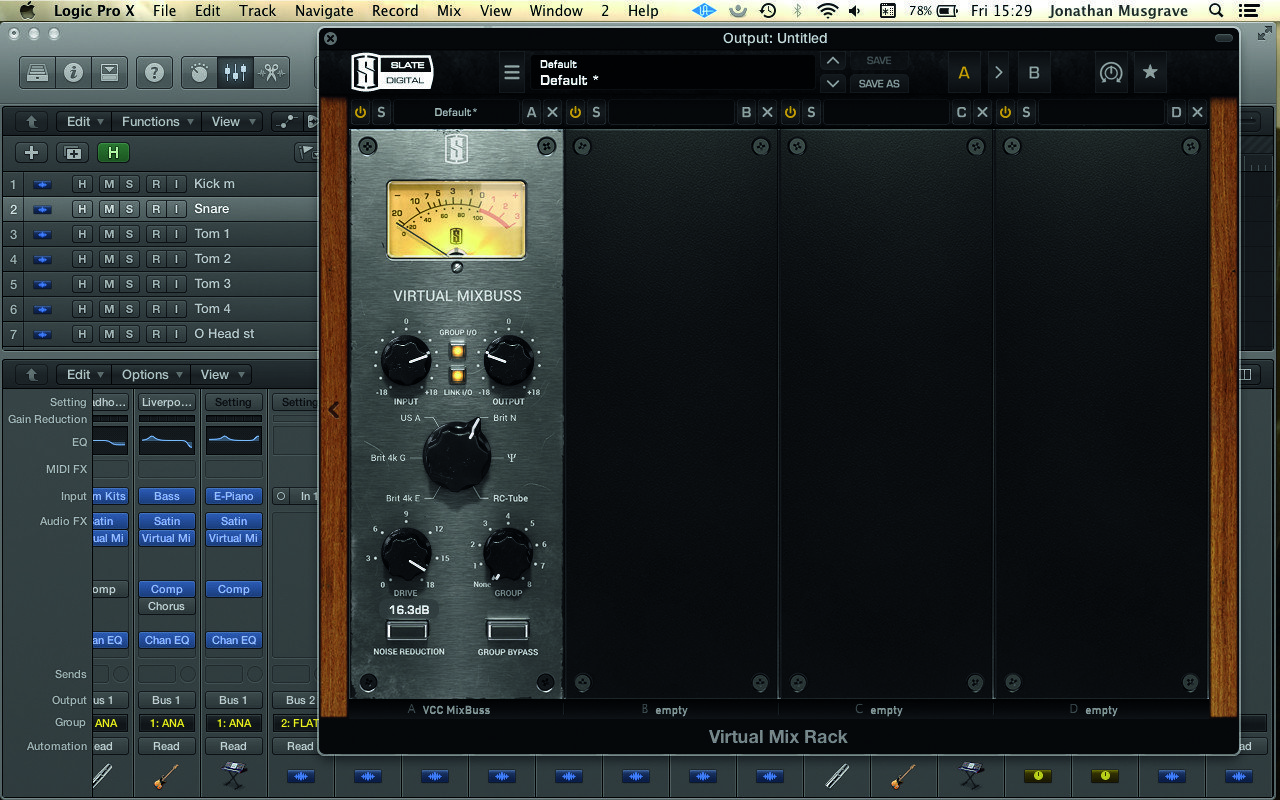Open Spotlight search in the menu bar
This screenshot has width=1280, height=800.
point(1216,11)
